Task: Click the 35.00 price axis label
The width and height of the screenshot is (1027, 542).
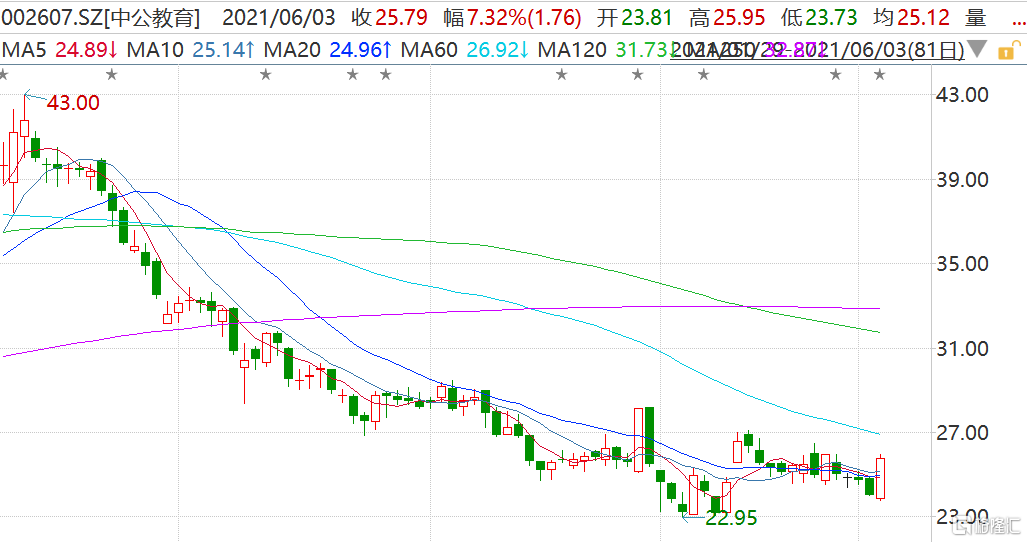Action: (x=962, y=264)
